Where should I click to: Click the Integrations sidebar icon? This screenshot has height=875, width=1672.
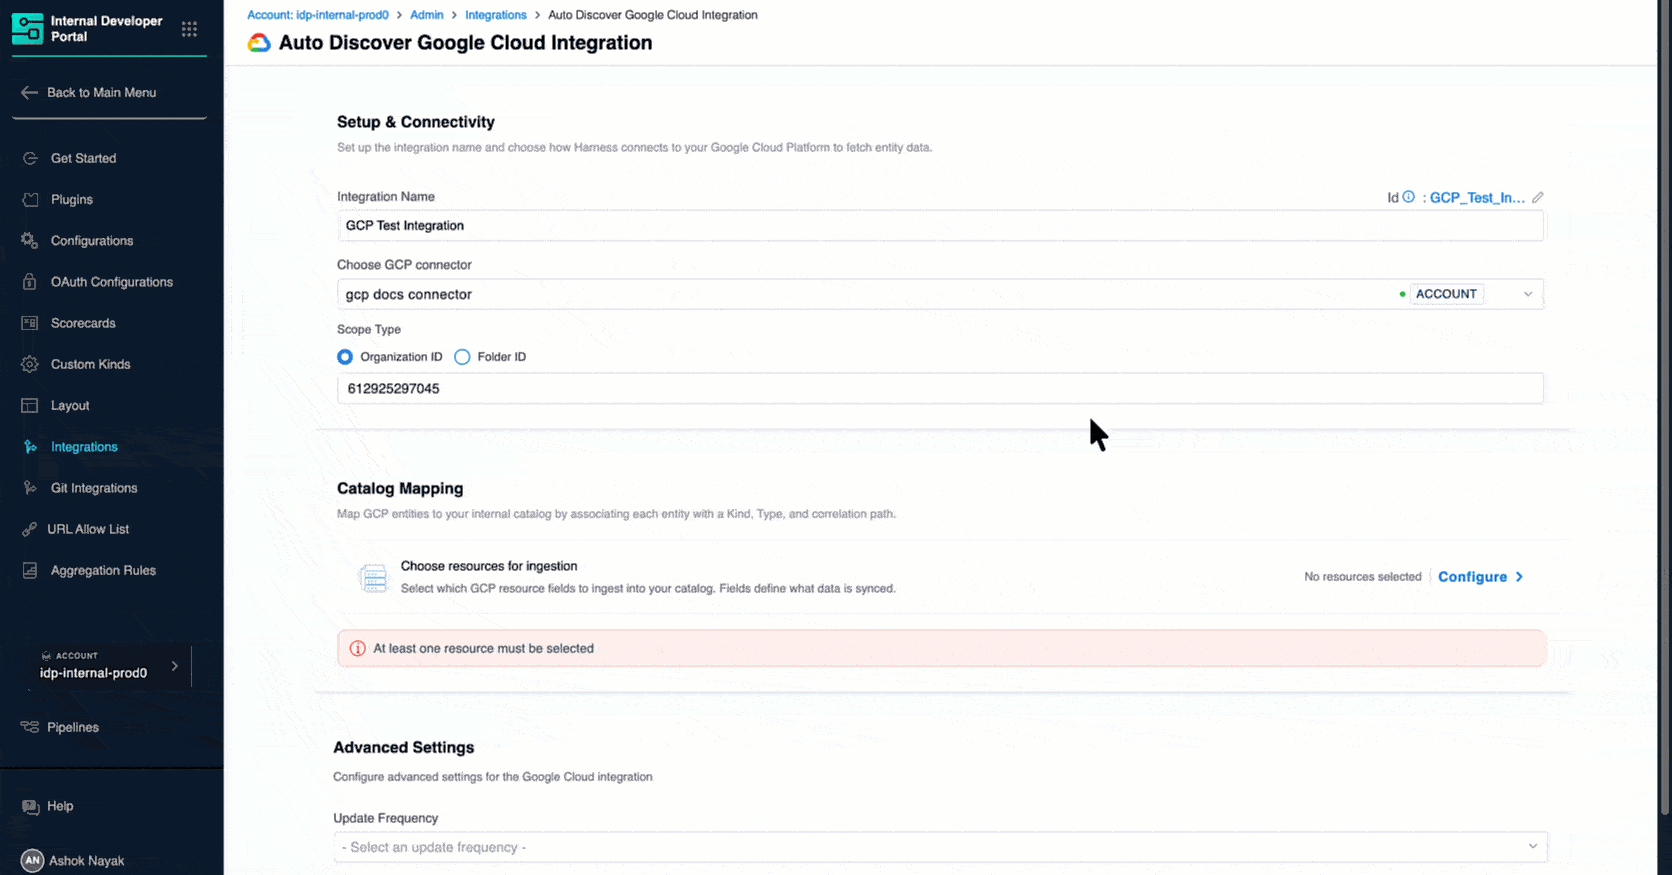(x=30, y=447)
